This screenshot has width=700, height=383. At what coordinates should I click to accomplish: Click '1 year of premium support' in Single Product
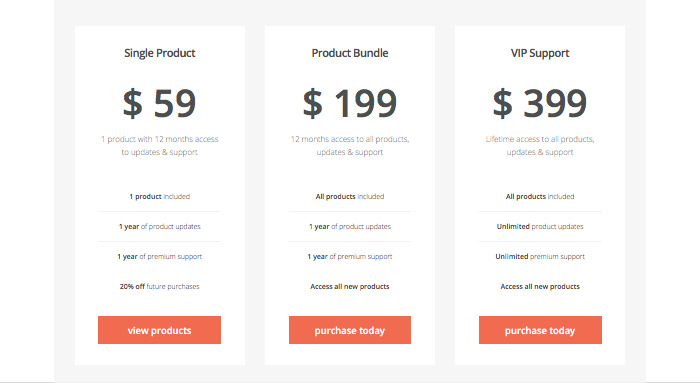coord(159,256)
